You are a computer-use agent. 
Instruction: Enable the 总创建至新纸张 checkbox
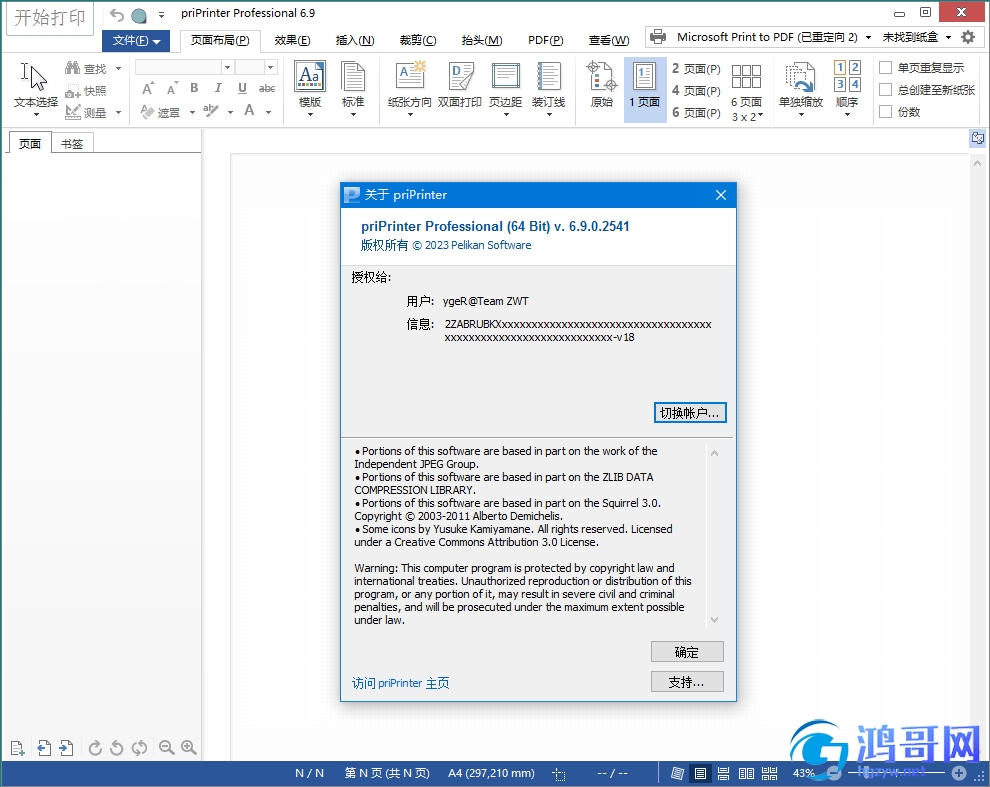click(x=886, y=90)
